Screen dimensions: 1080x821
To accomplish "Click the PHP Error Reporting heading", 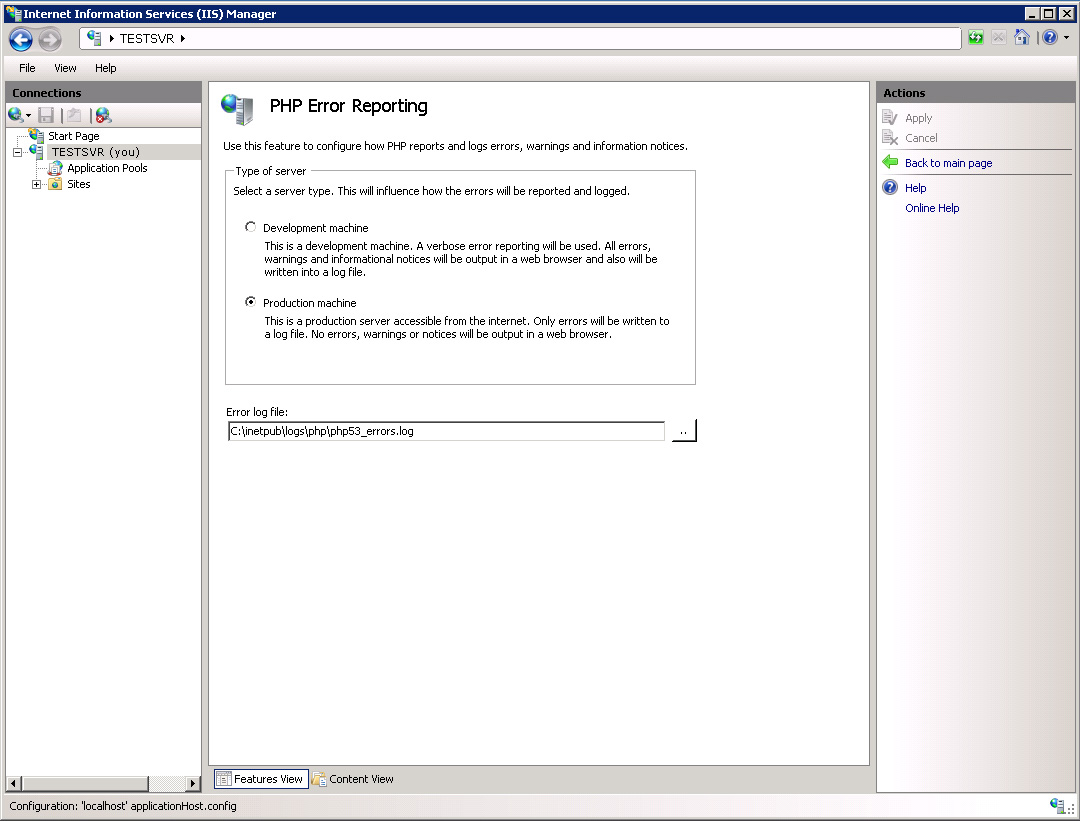I will (349, 106).
